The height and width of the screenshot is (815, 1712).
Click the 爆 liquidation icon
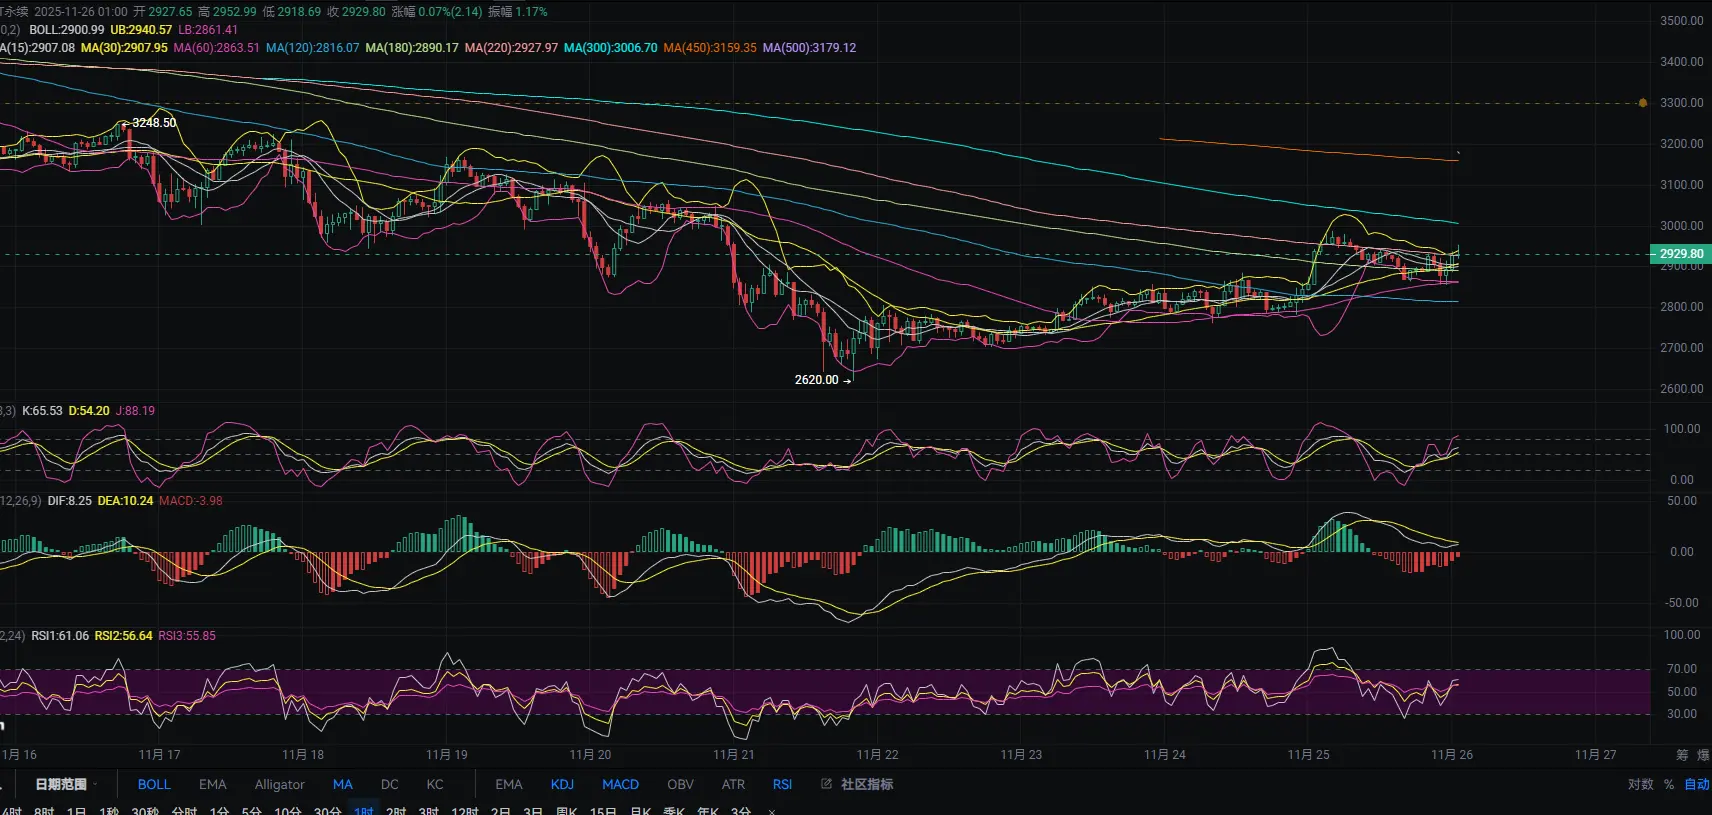click(x=1703, y=755)
